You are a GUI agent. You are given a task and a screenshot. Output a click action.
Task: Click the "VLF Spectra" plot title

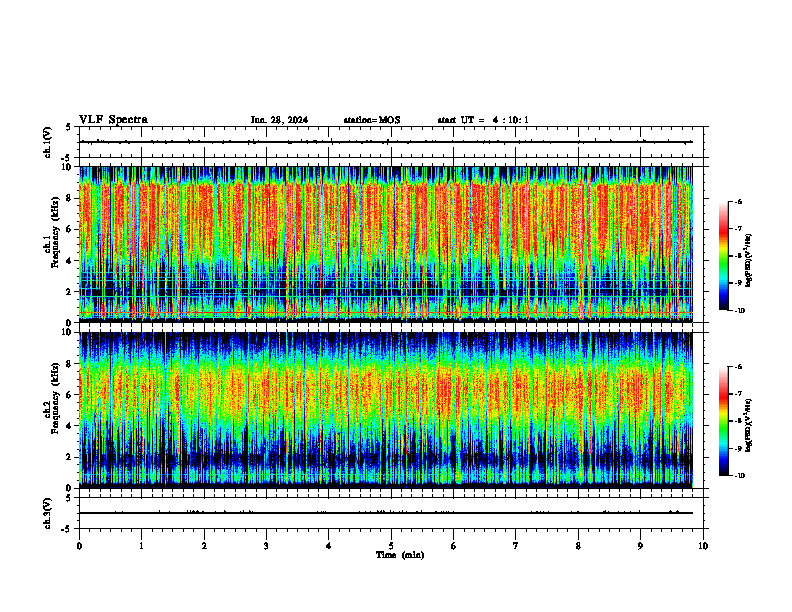[x=113, y=120]
